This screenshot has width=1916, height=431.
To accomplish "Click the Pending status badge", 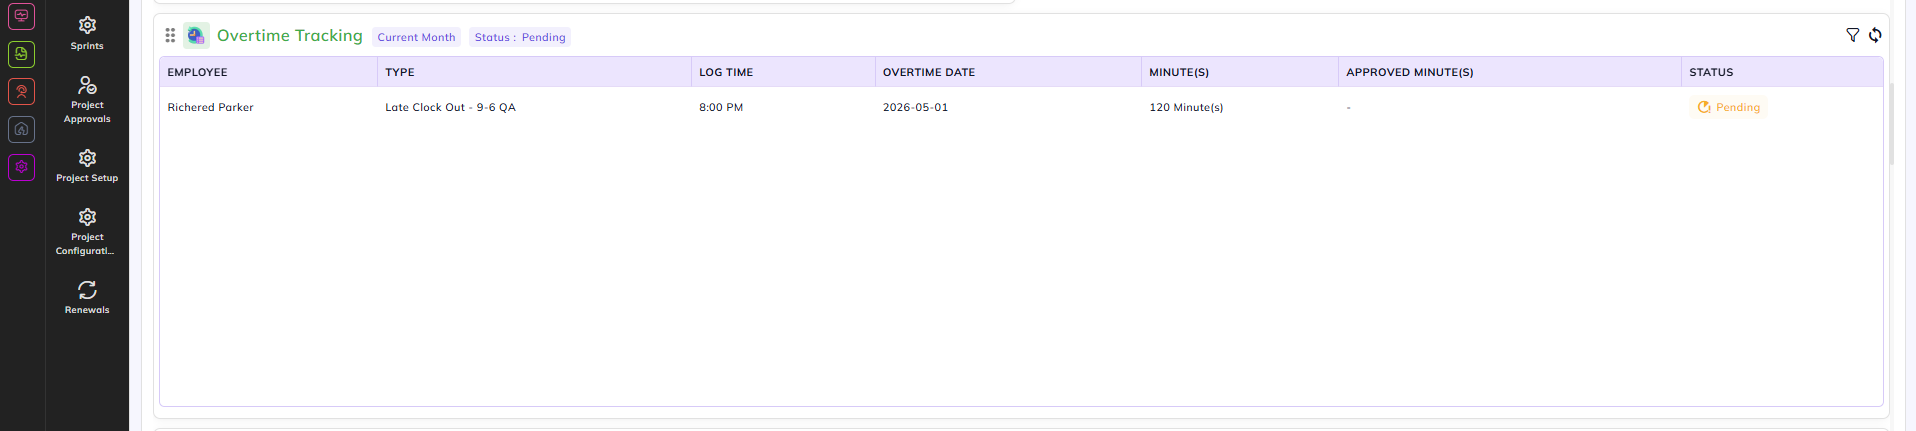I will click(1729, 107).
